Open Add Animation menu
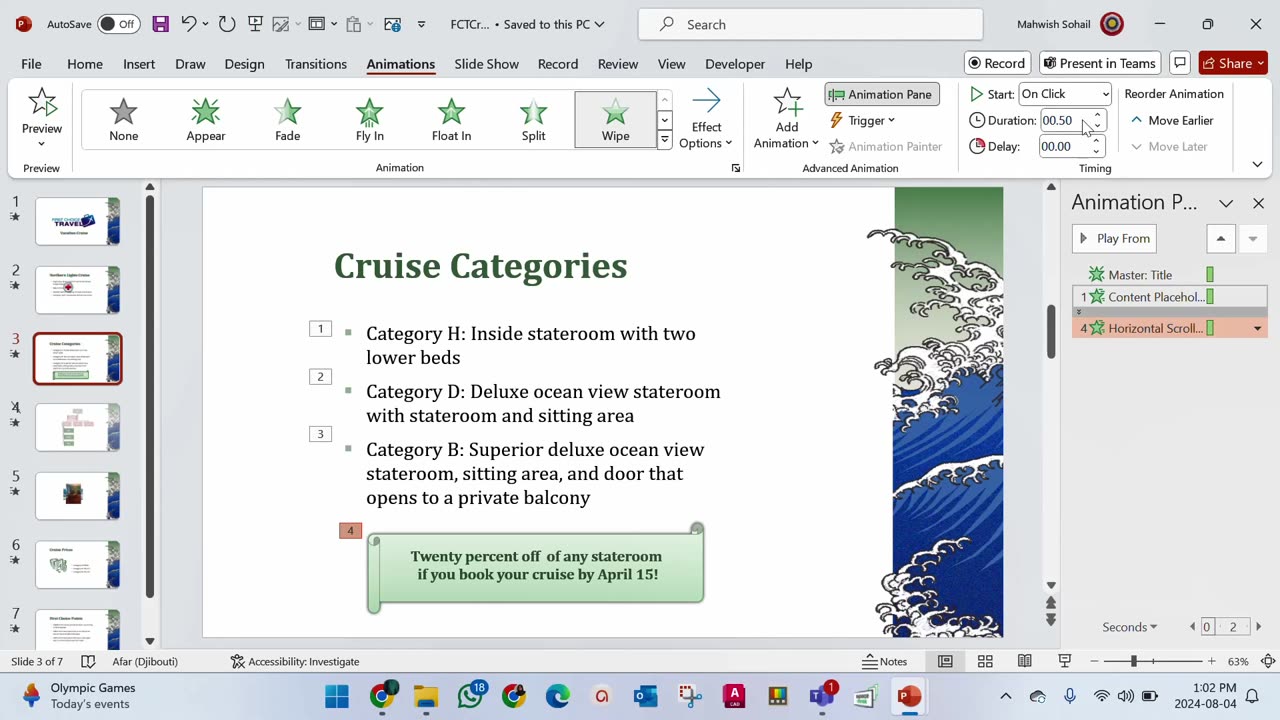Screen dimensions: 1280x720 pyautogui.click(x=787, y=119)
